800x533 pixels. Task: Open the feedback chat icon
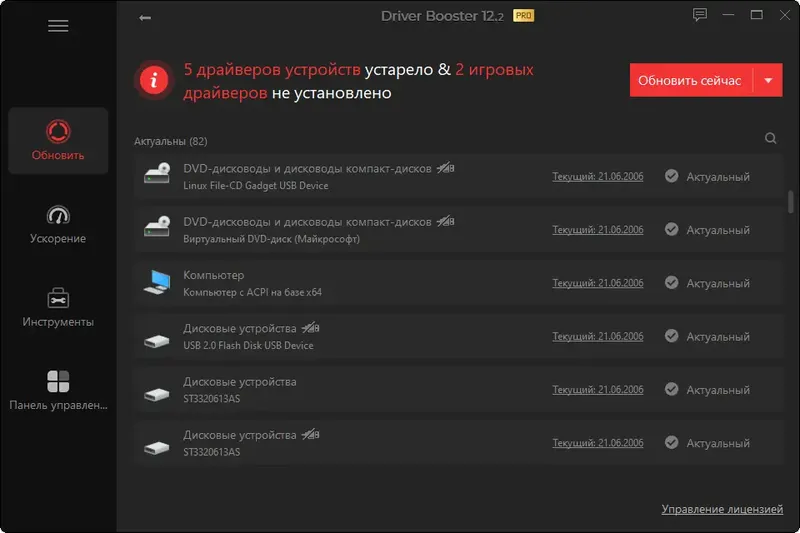[699, 15]
